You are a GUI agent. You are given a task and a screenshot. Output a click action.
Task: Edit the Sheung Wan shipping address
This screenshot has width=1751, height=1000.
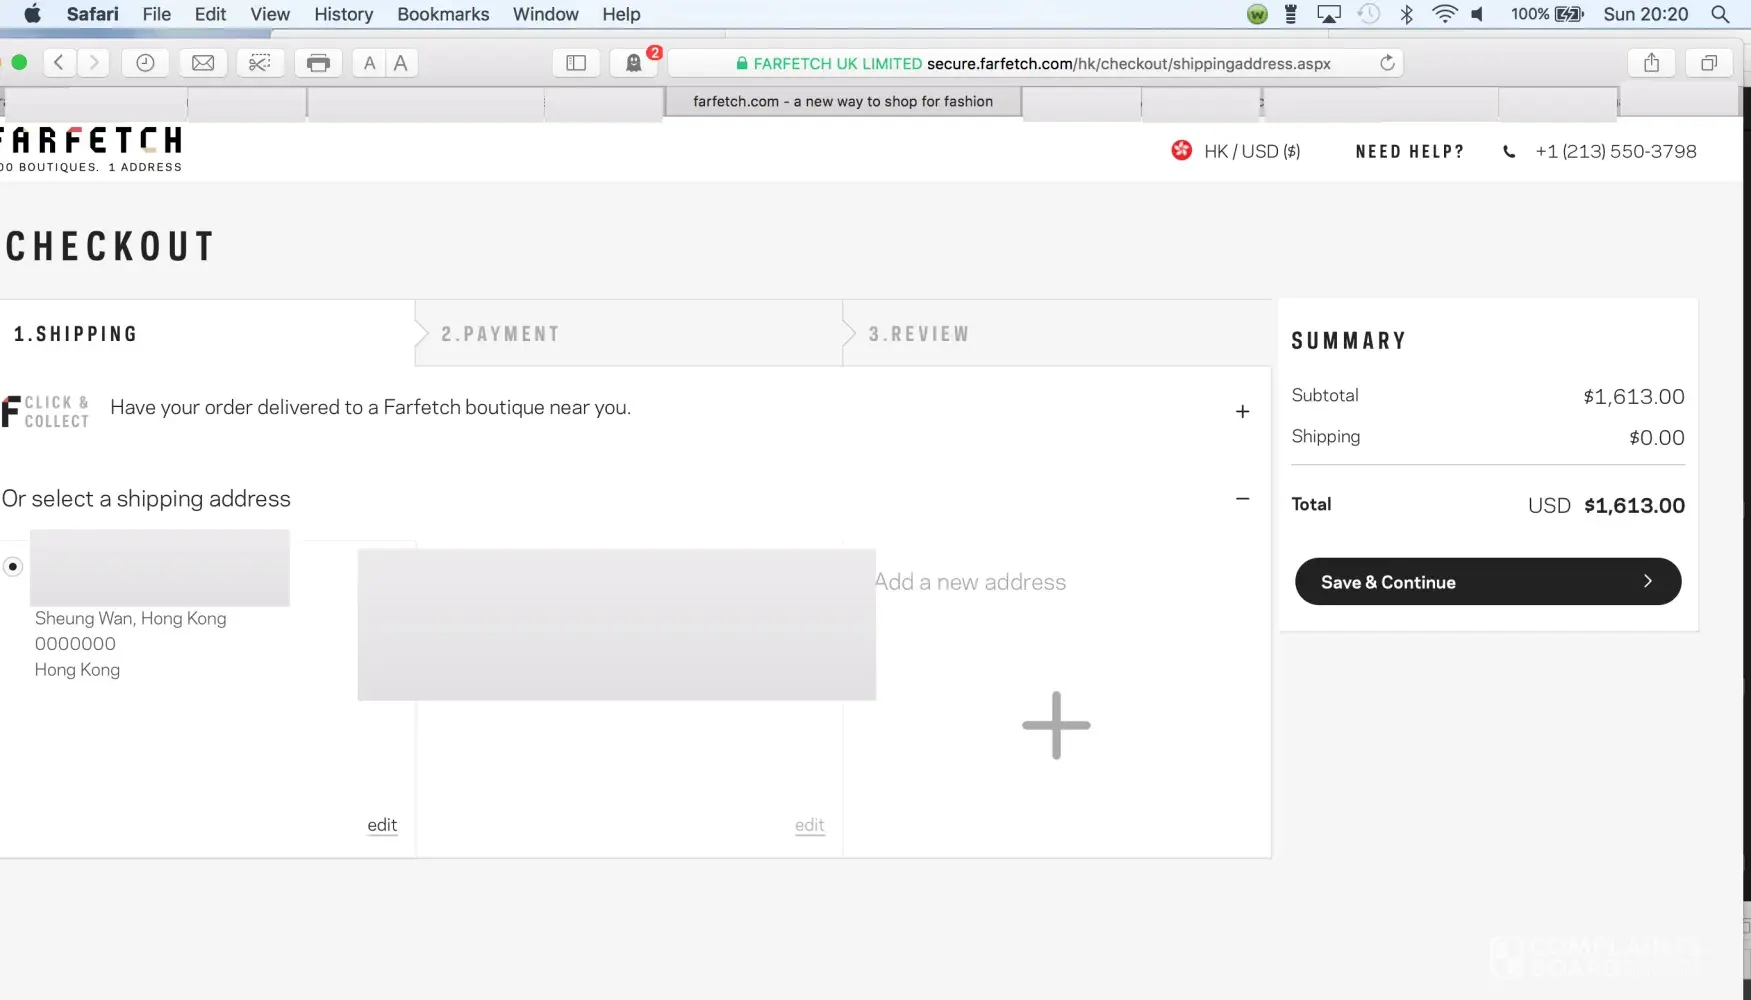382,825
